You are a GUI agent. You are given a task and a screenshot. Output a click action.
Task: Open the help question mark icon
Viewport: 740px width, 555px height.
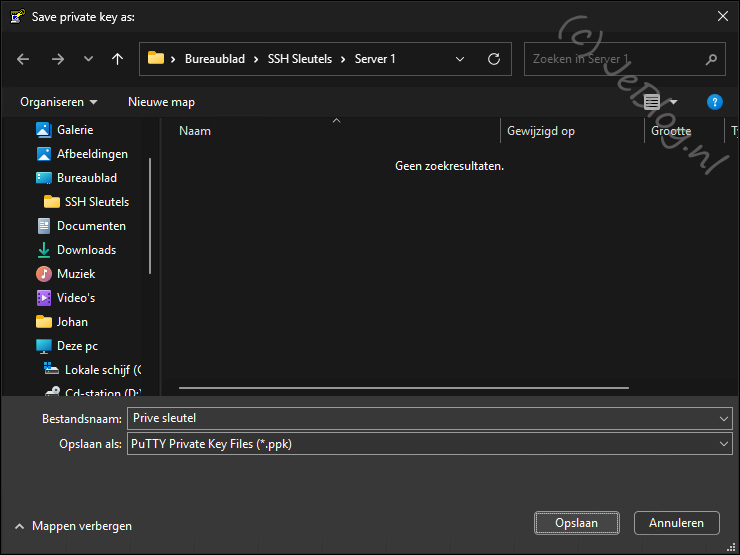click(x=714, y=102)
